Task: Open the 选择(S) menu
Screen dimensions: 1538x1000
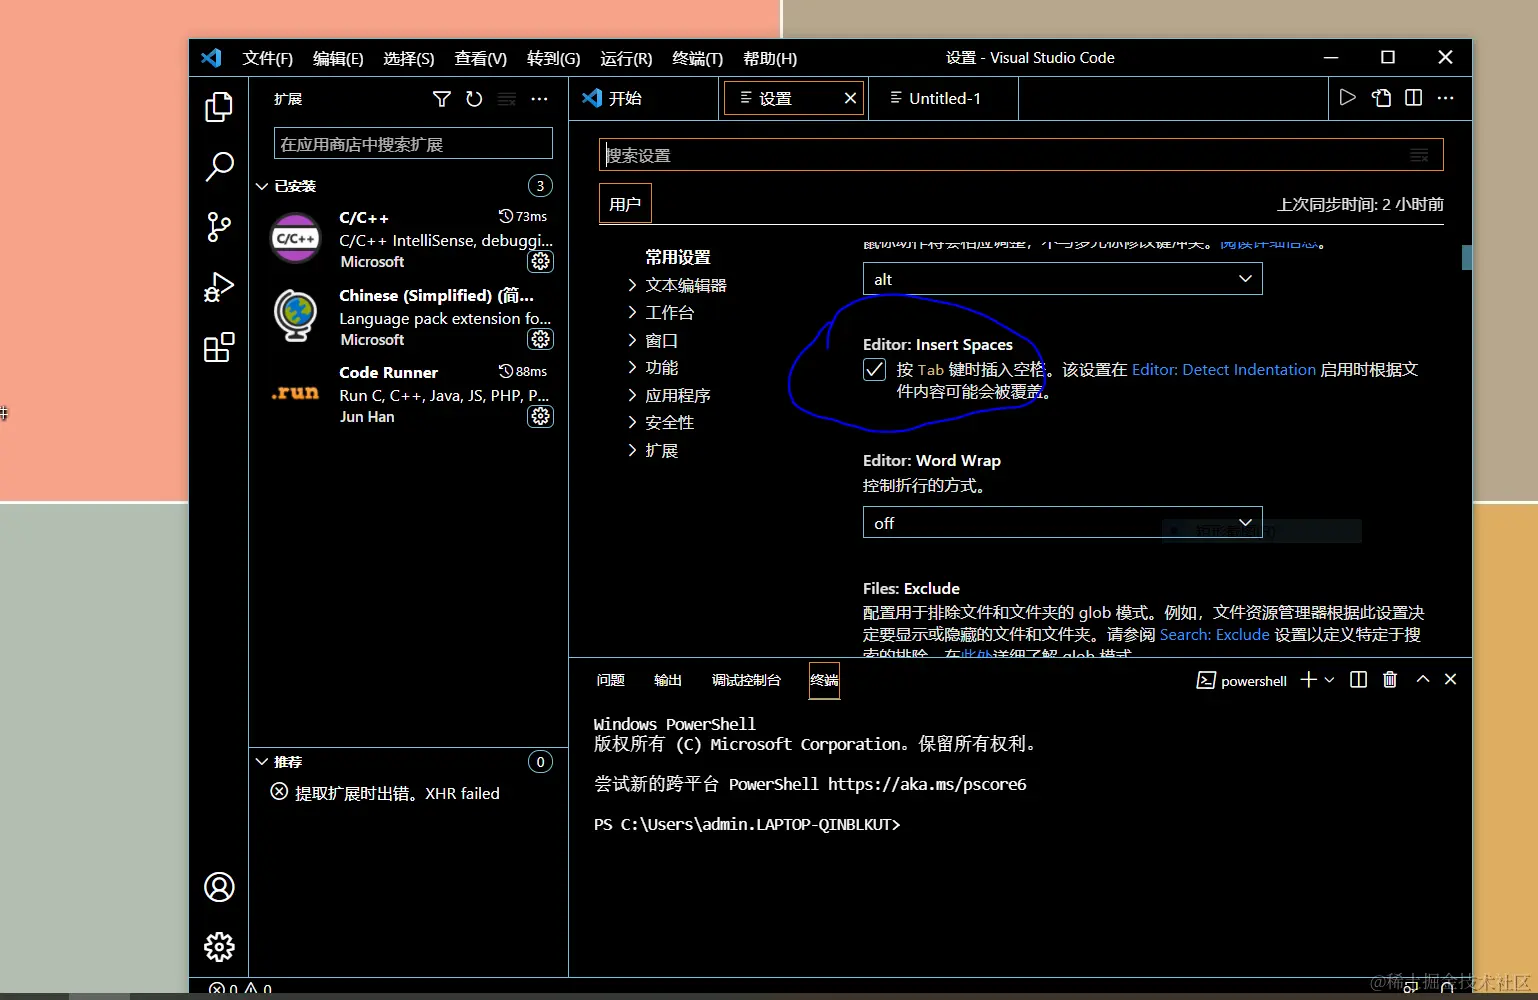Action: tap(409, 58)
